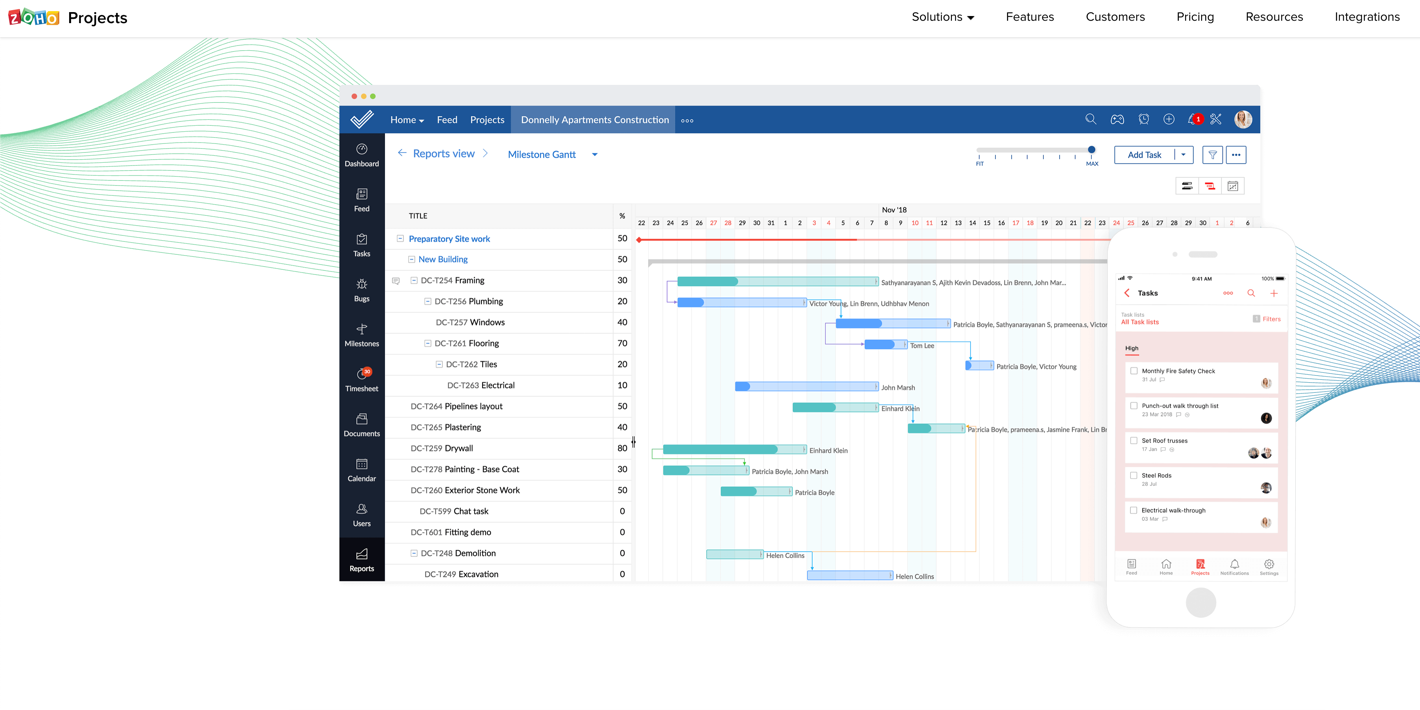
Task: Collapse the DC-T248 Demolition row
Action: tap(414, 553)
